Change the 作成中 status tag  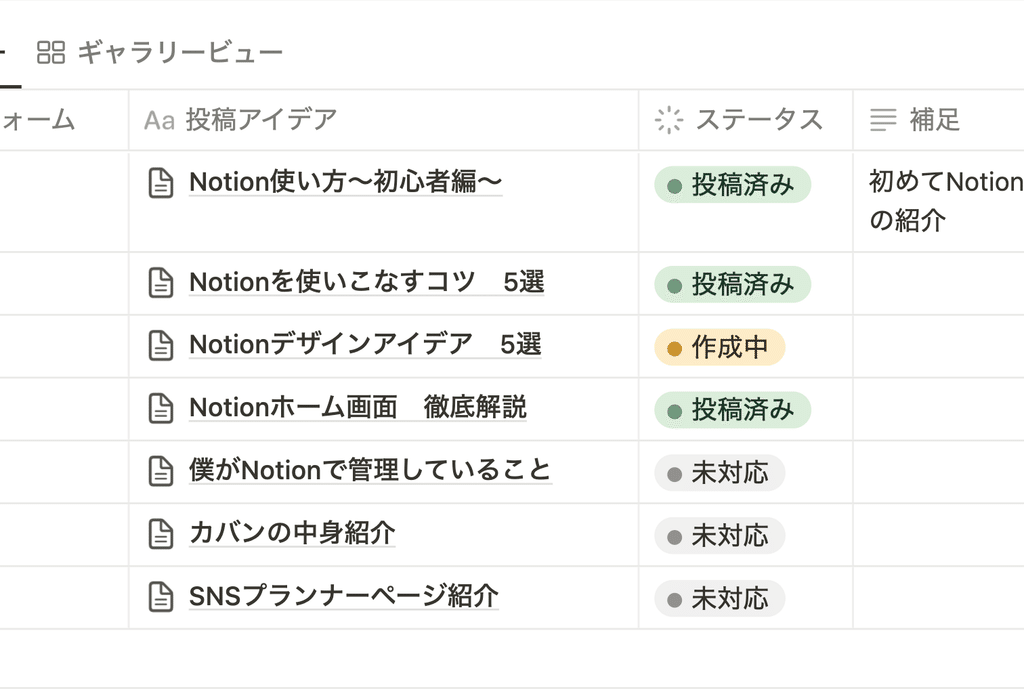pos(720,347)
